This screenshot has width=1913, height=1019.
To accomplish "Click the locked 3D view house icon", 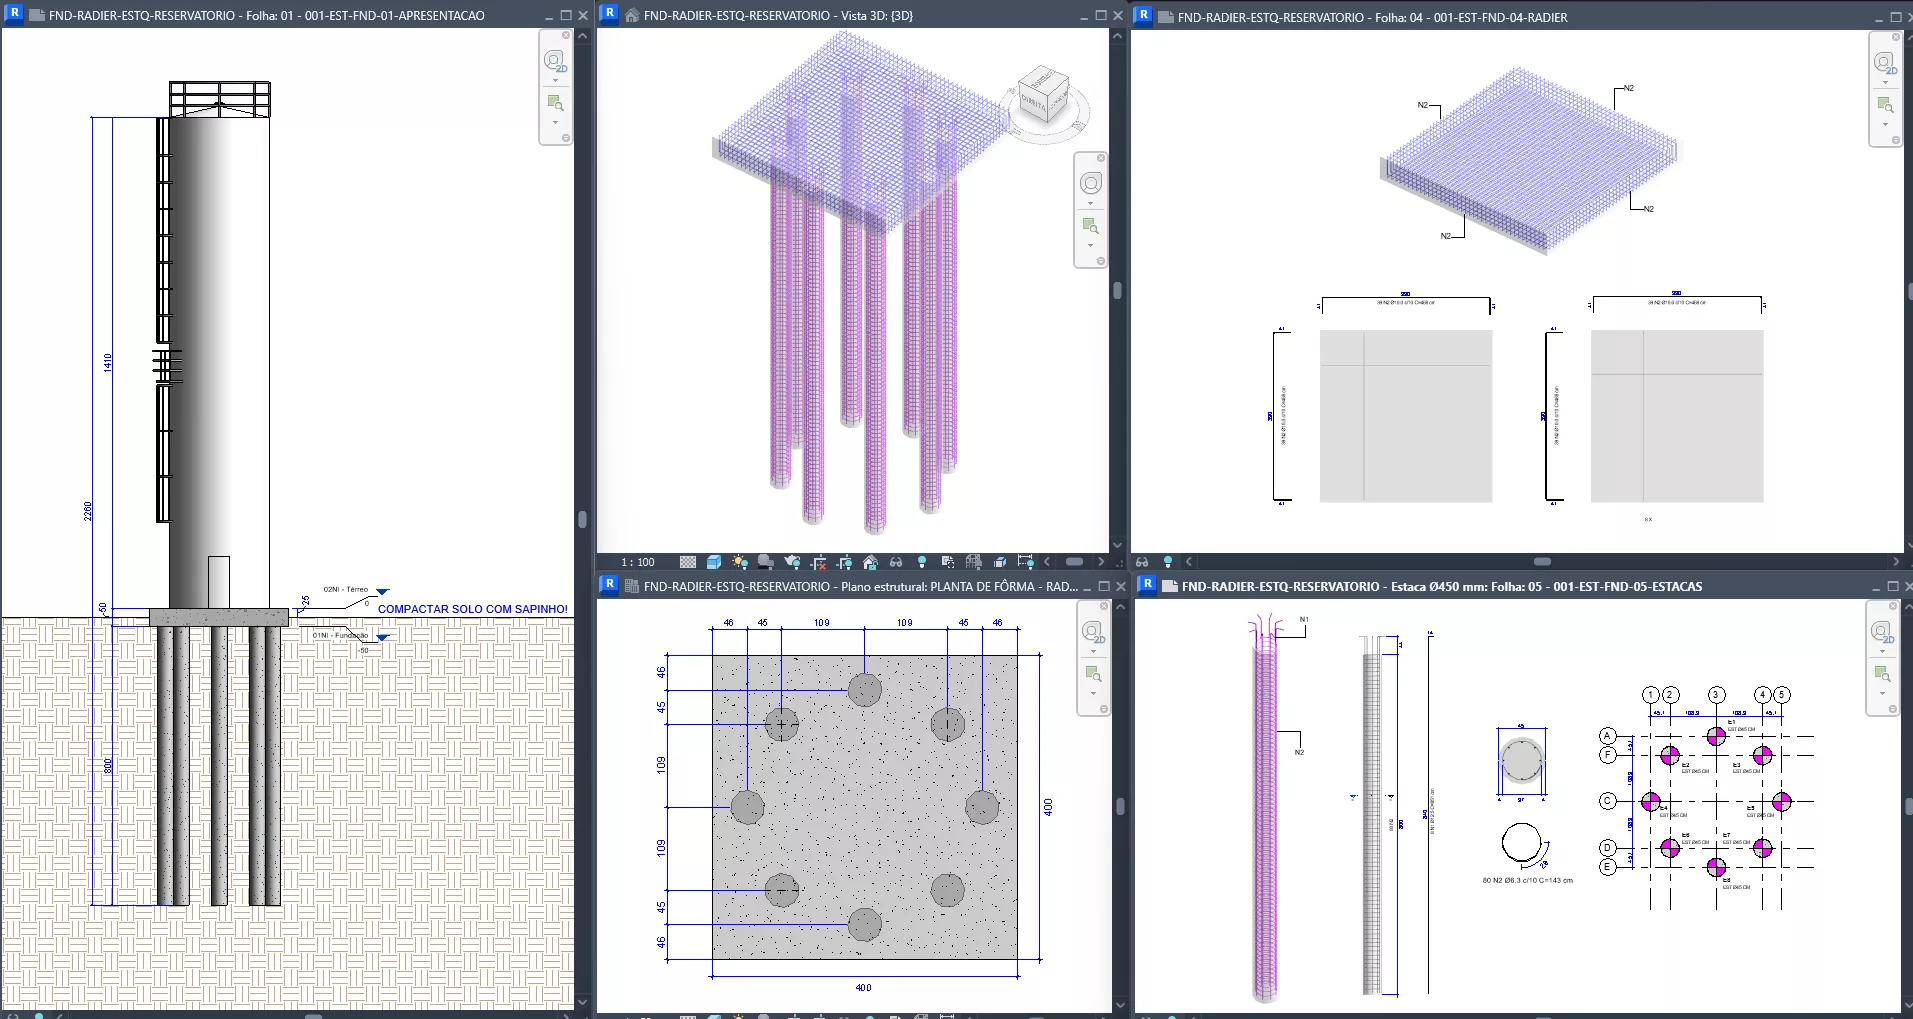I will point(870,562).
